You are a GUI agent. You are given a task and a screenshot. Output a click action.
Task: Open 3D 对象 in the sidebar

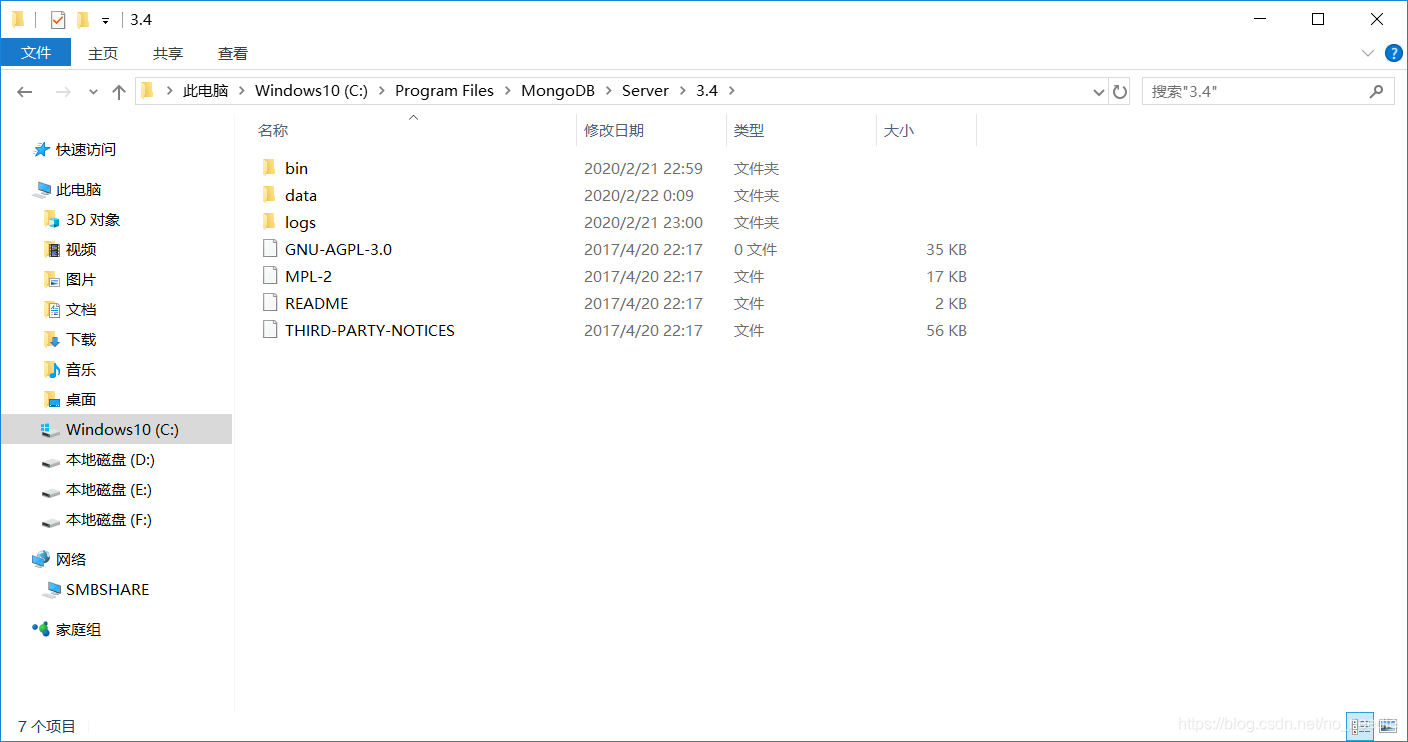[93, 220]
